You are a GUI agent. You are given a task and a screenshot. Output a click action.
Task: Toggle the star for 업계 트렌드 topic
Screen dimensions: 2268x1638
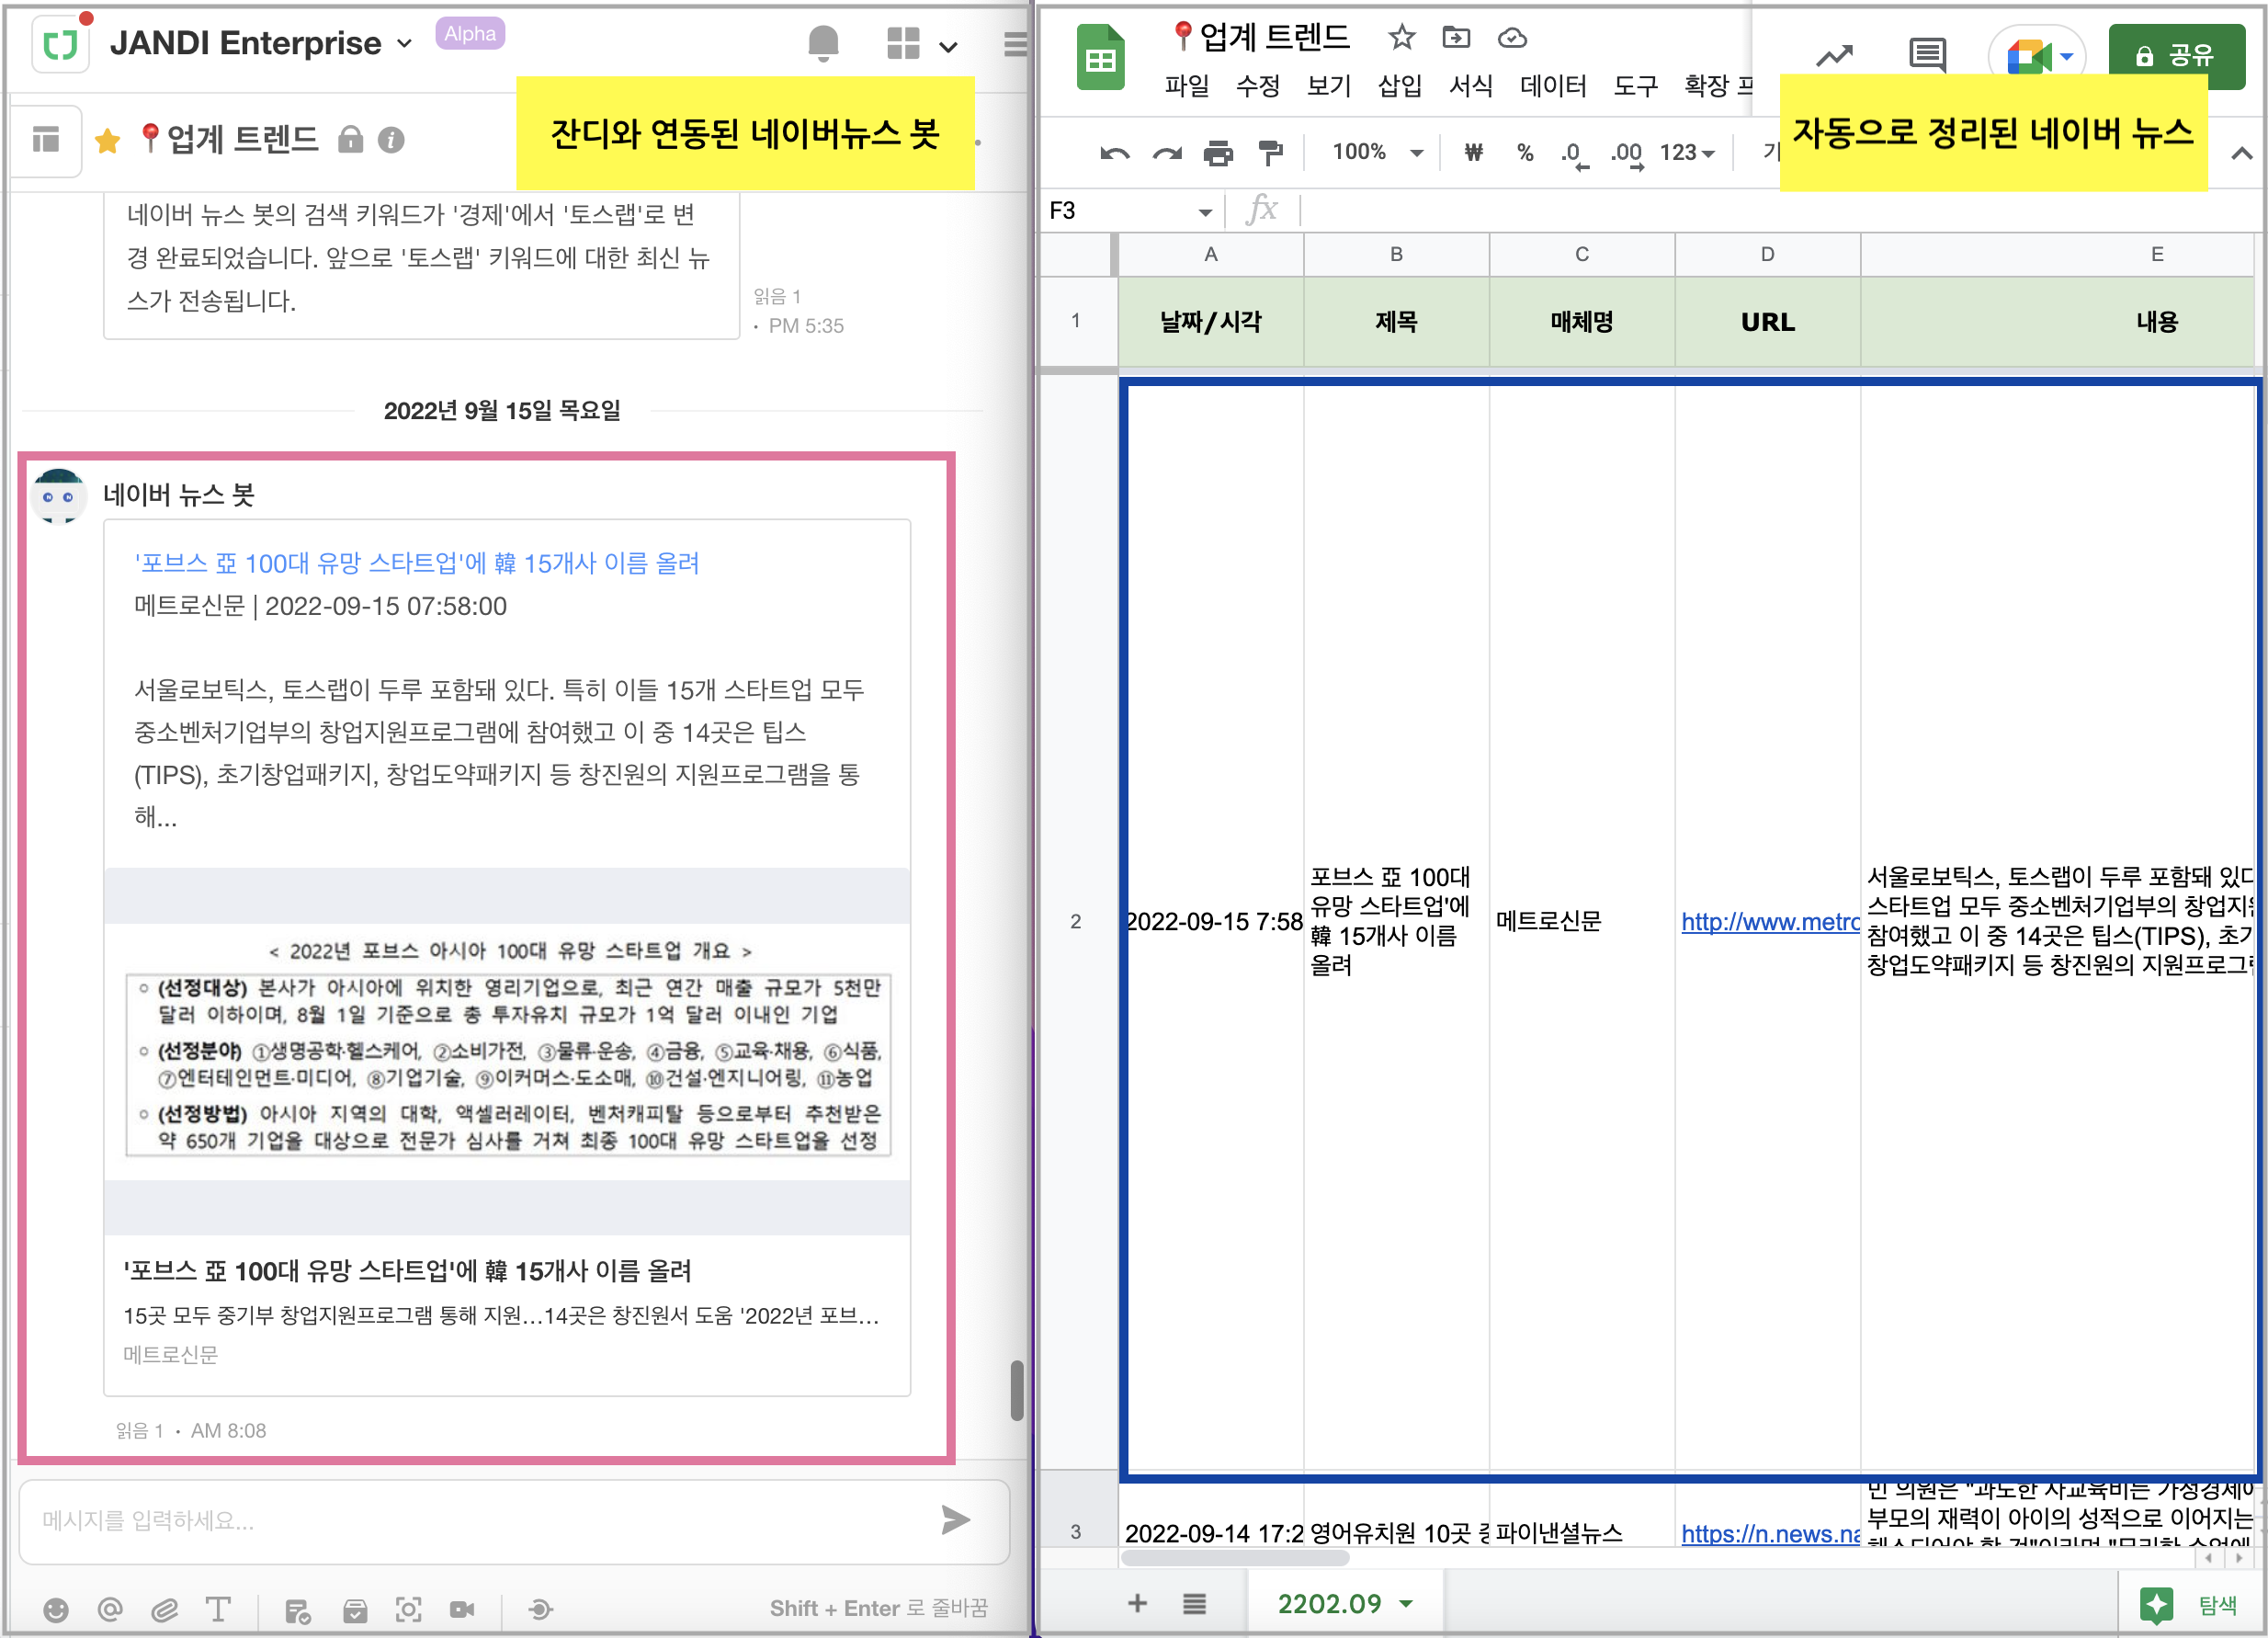[108, 140]
